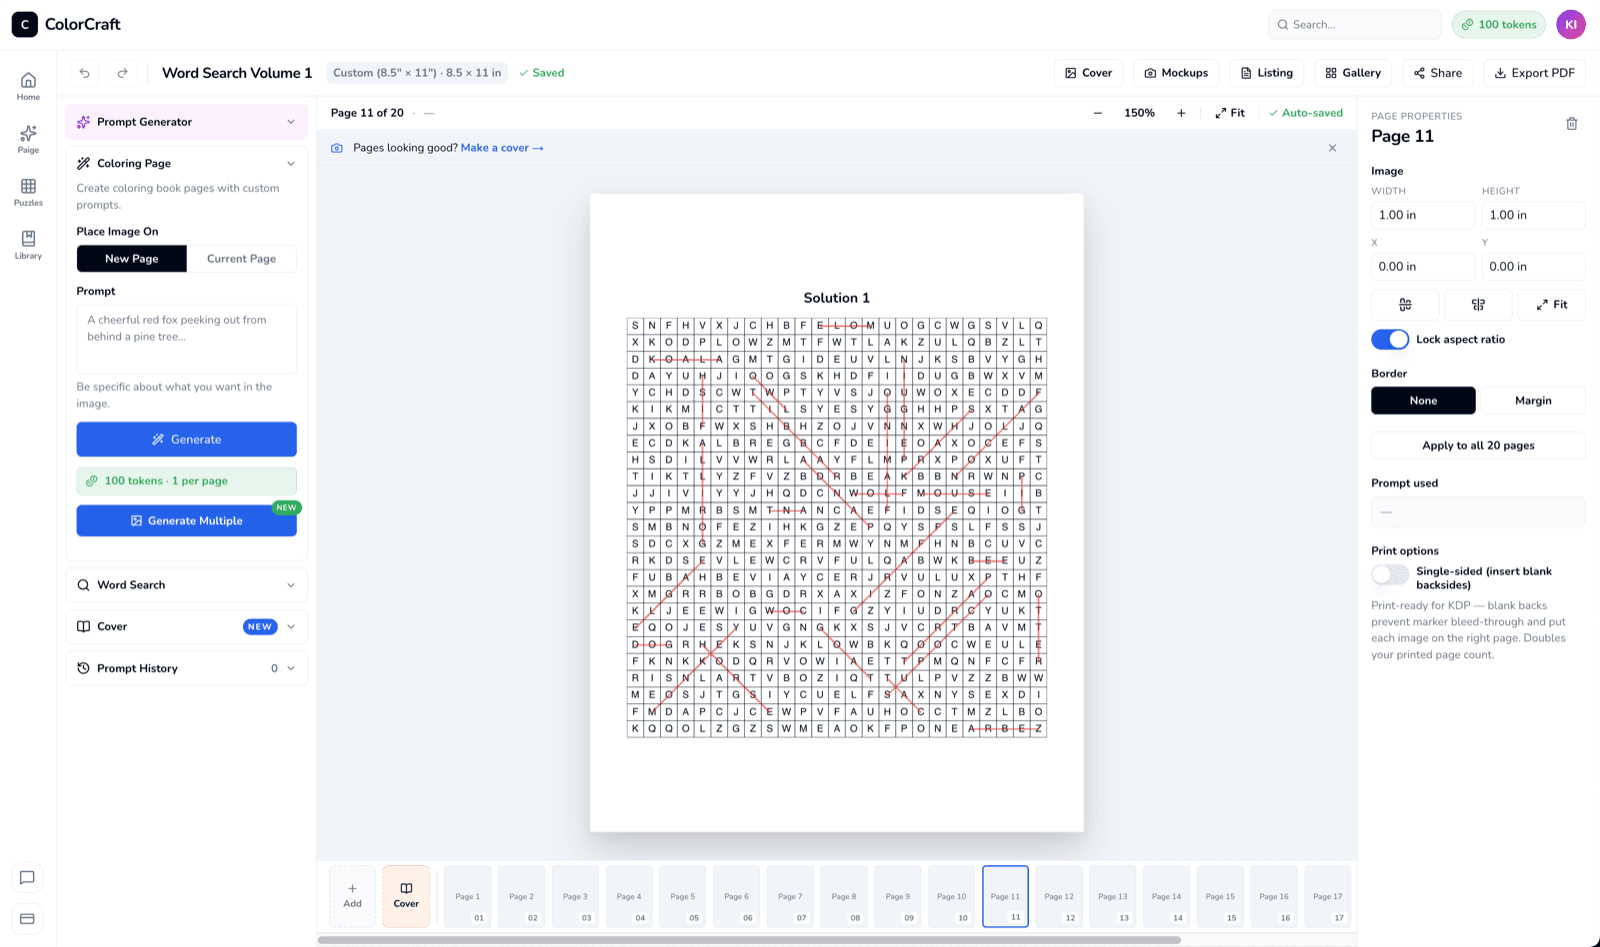This screenshot has width=1600, height=947.
Task: Select the Cover thumbnail in filmstrip
Action: (x=406, y=896)
